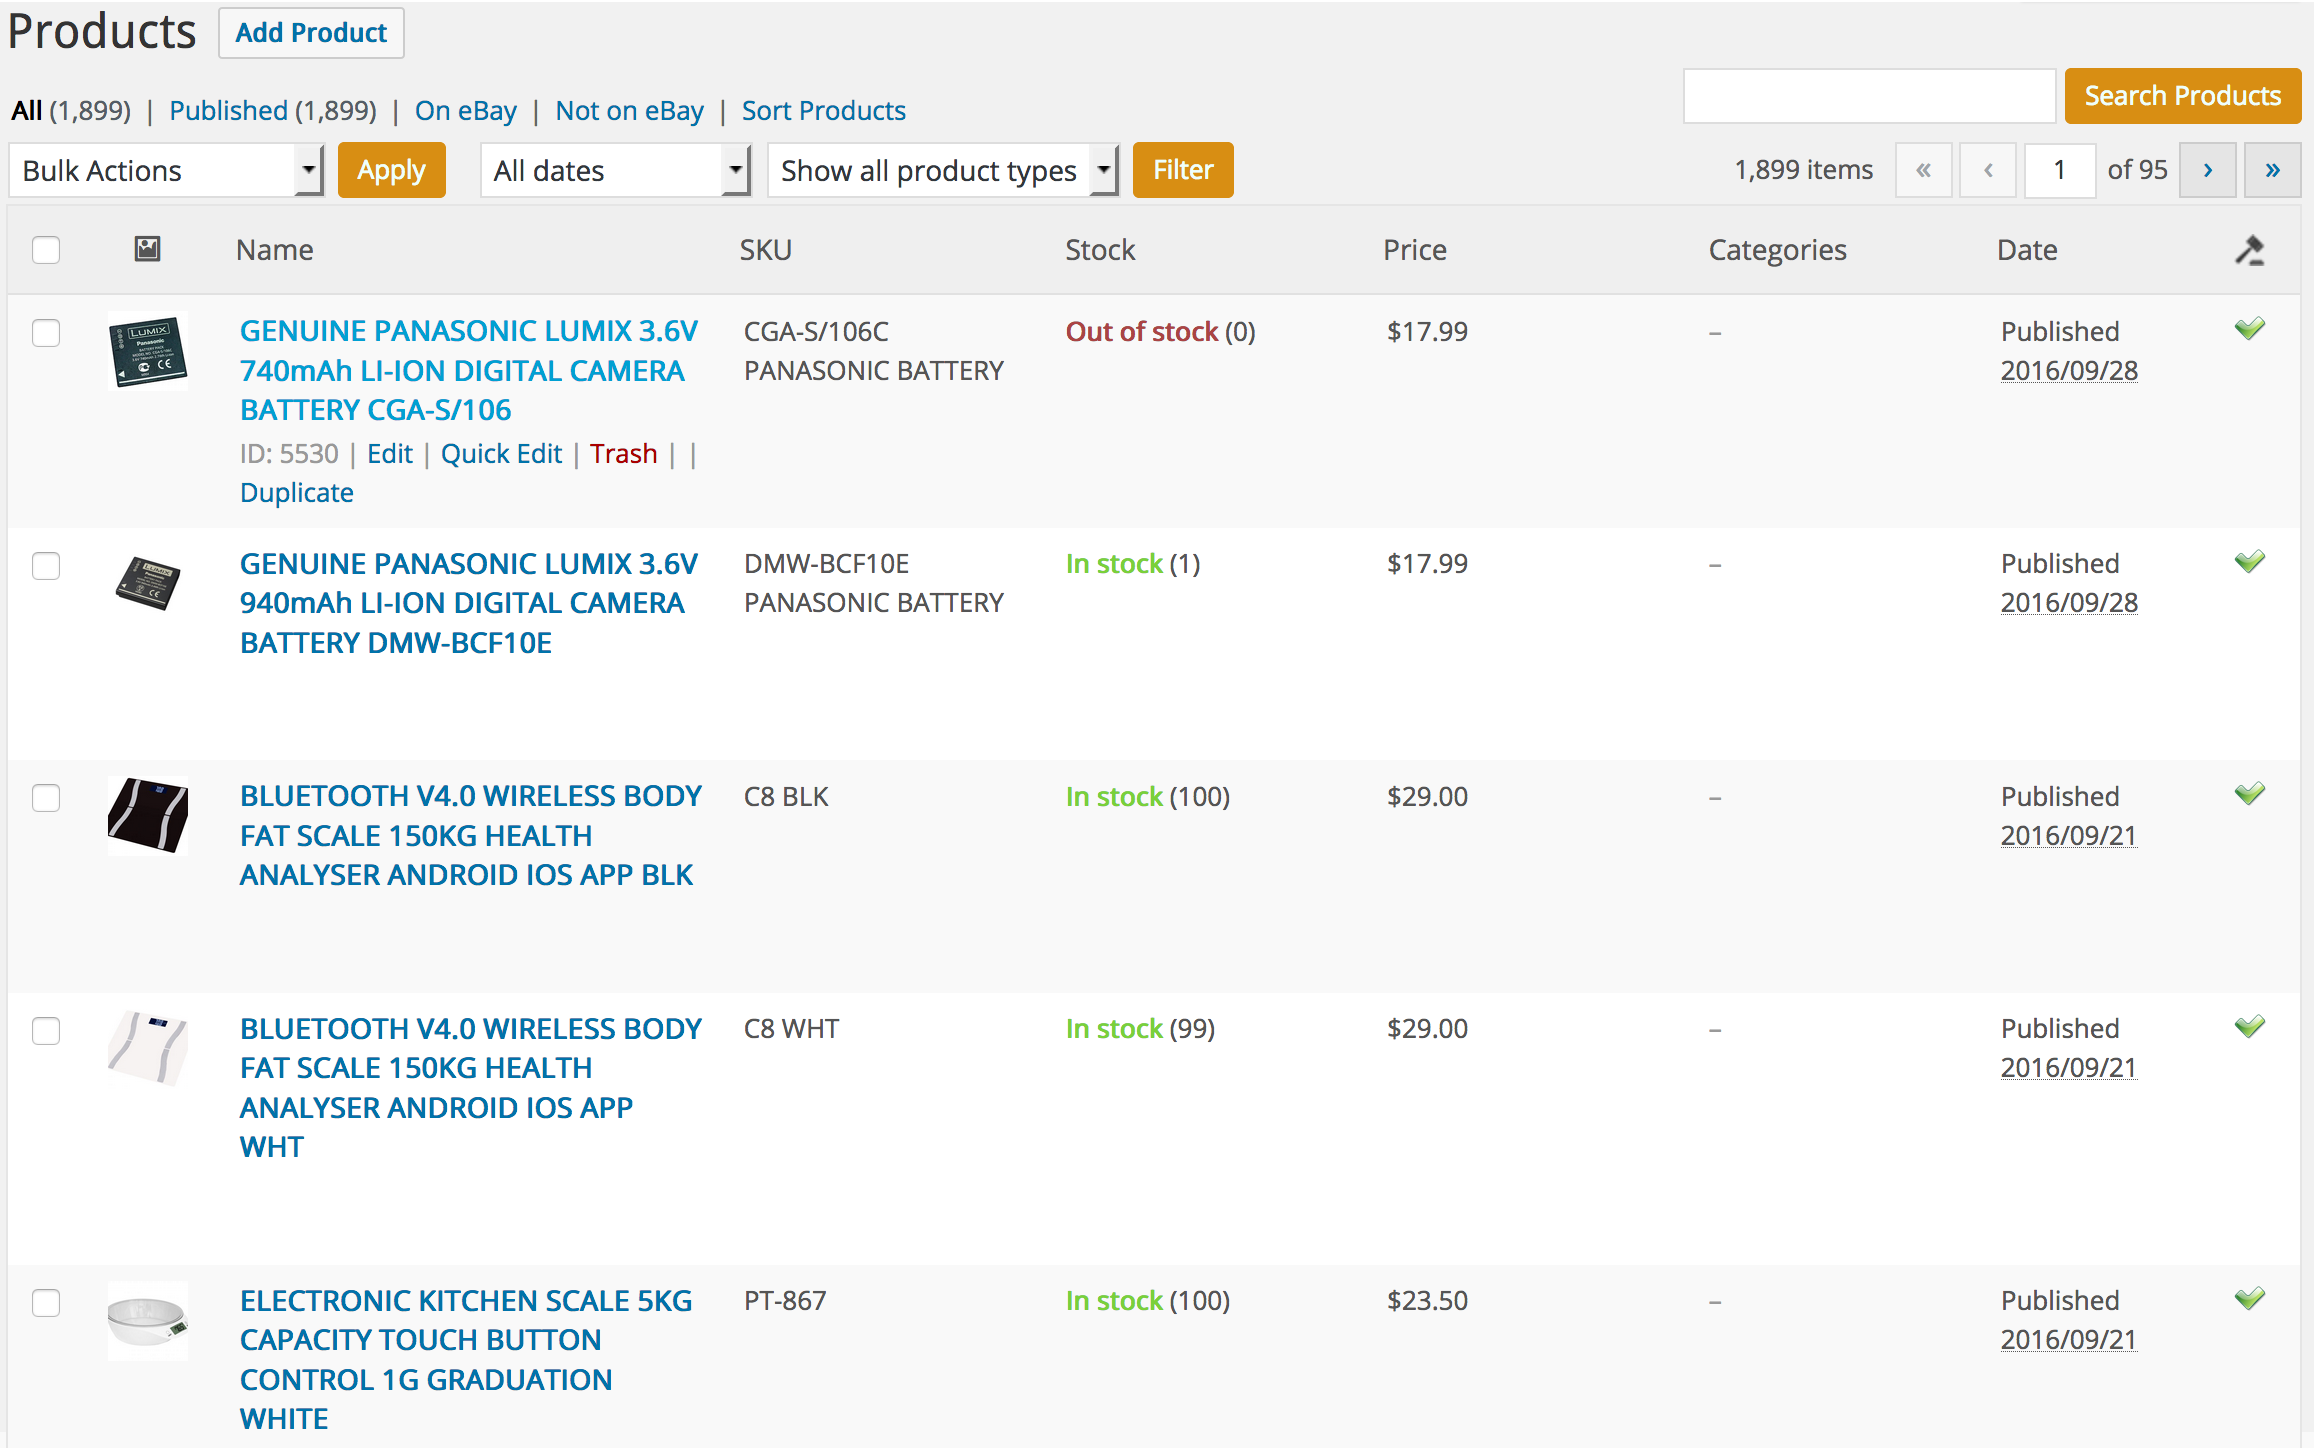Screen dimensions: 2314x1448
Task: Sort by the Name column header
Action: tap(275, 250)
